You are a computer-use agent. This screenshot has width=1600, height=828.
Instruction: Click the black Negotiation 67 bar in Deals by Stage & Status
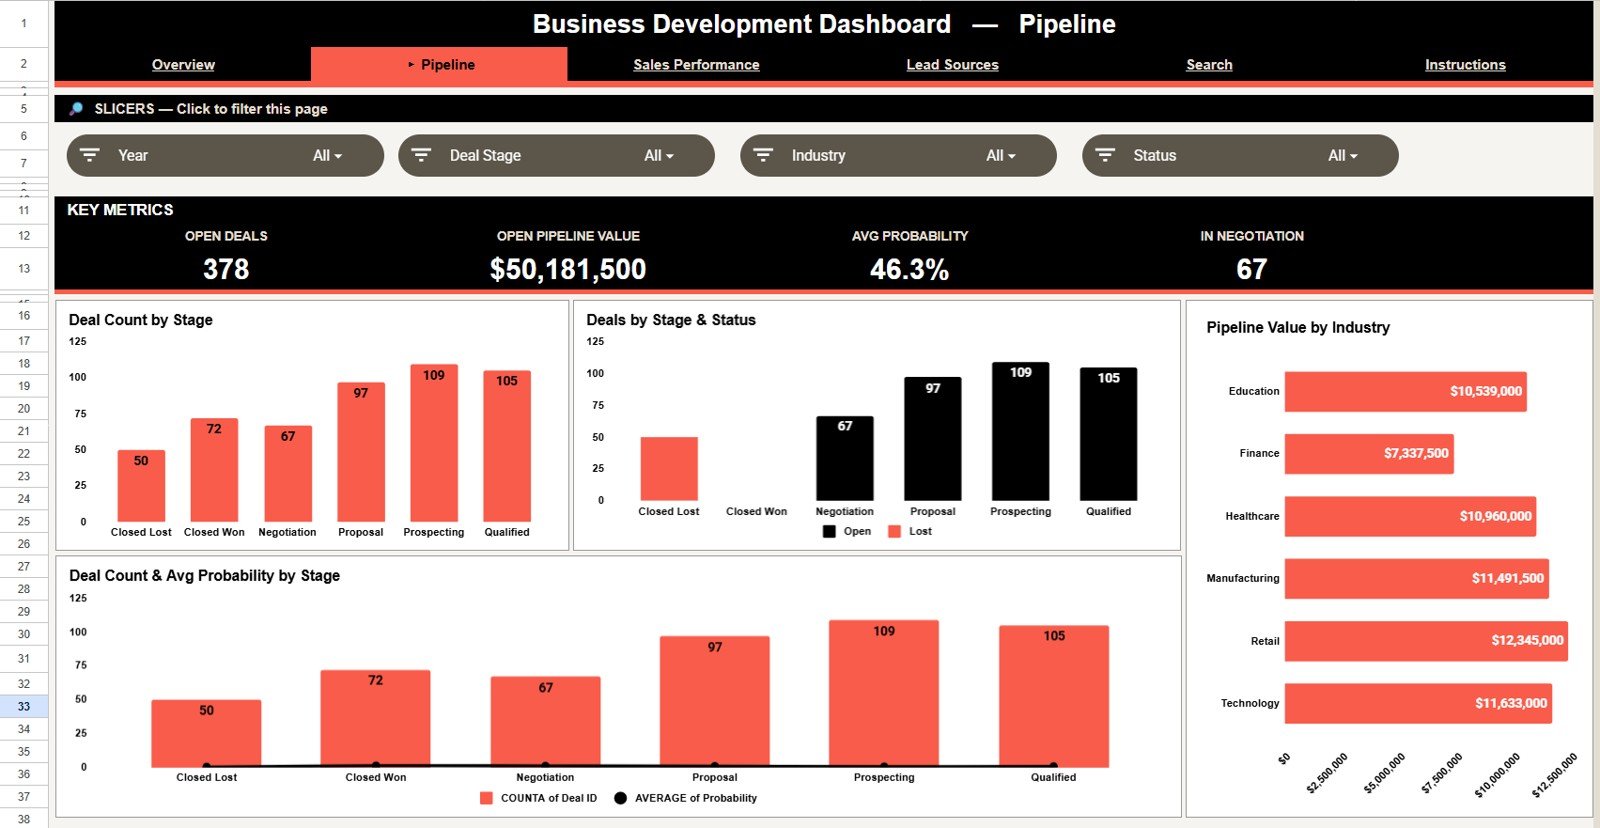845,458
